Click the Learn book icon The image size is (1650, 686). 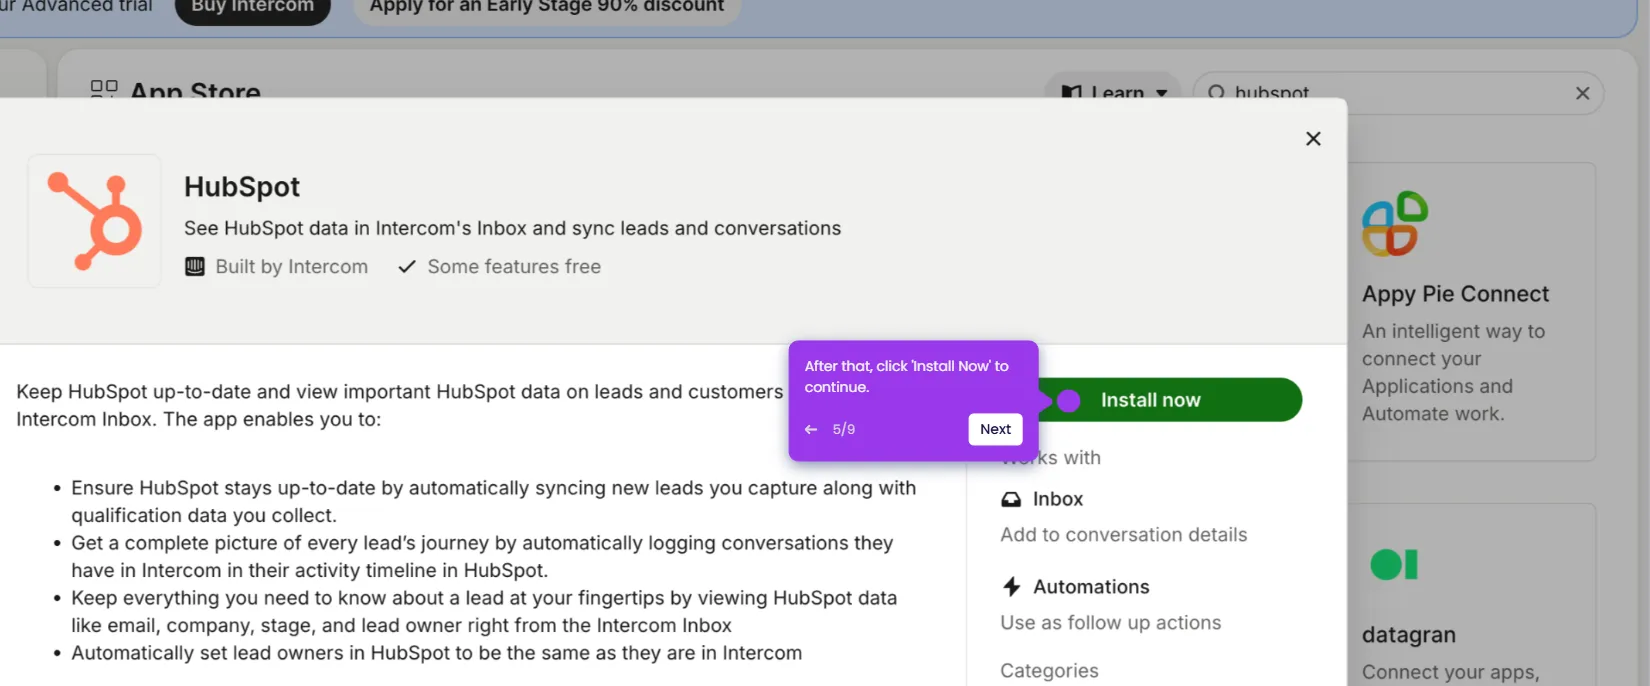point(1071,93)
